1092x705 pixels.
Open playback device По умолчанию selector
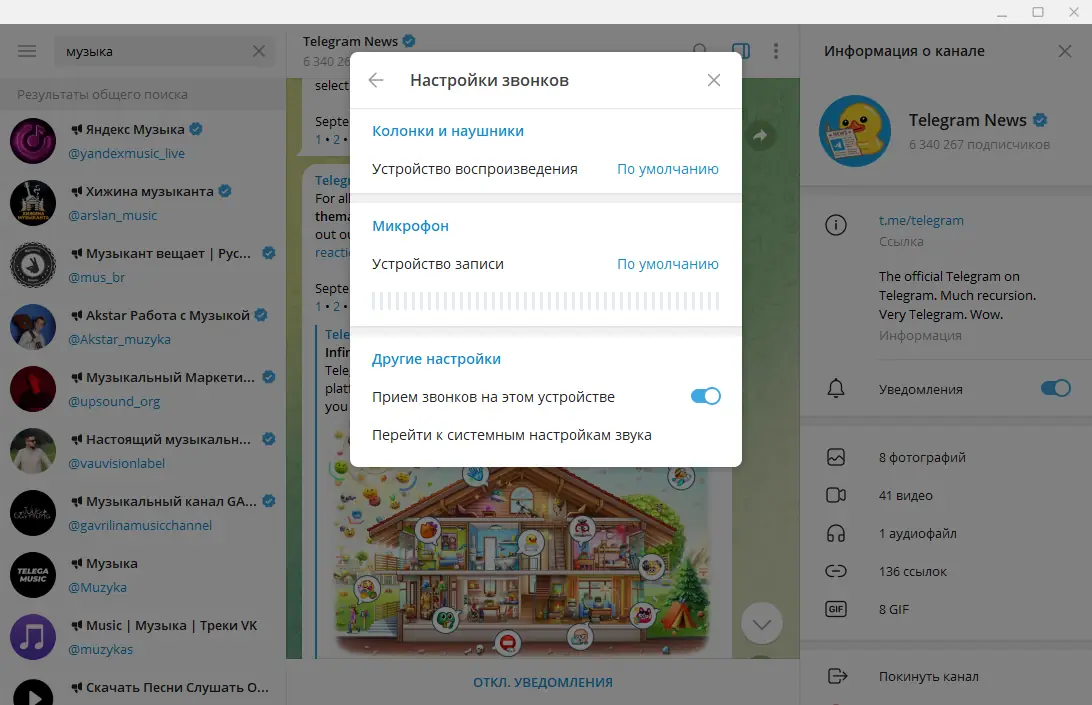pos(668,169)
